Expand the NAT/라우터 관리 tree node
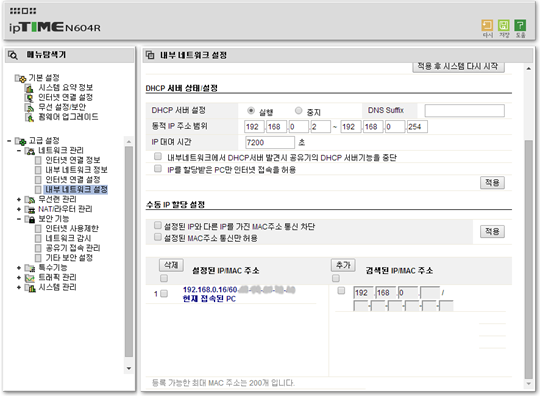Viewport: 540px width, 396px height. [x=19, y=209]
